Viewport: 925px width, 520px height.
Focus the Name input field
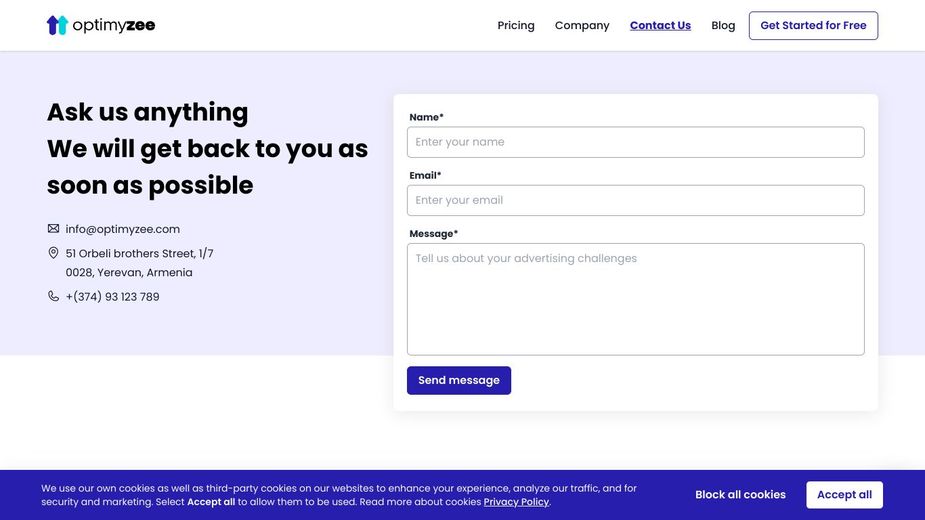pos(635,142)
